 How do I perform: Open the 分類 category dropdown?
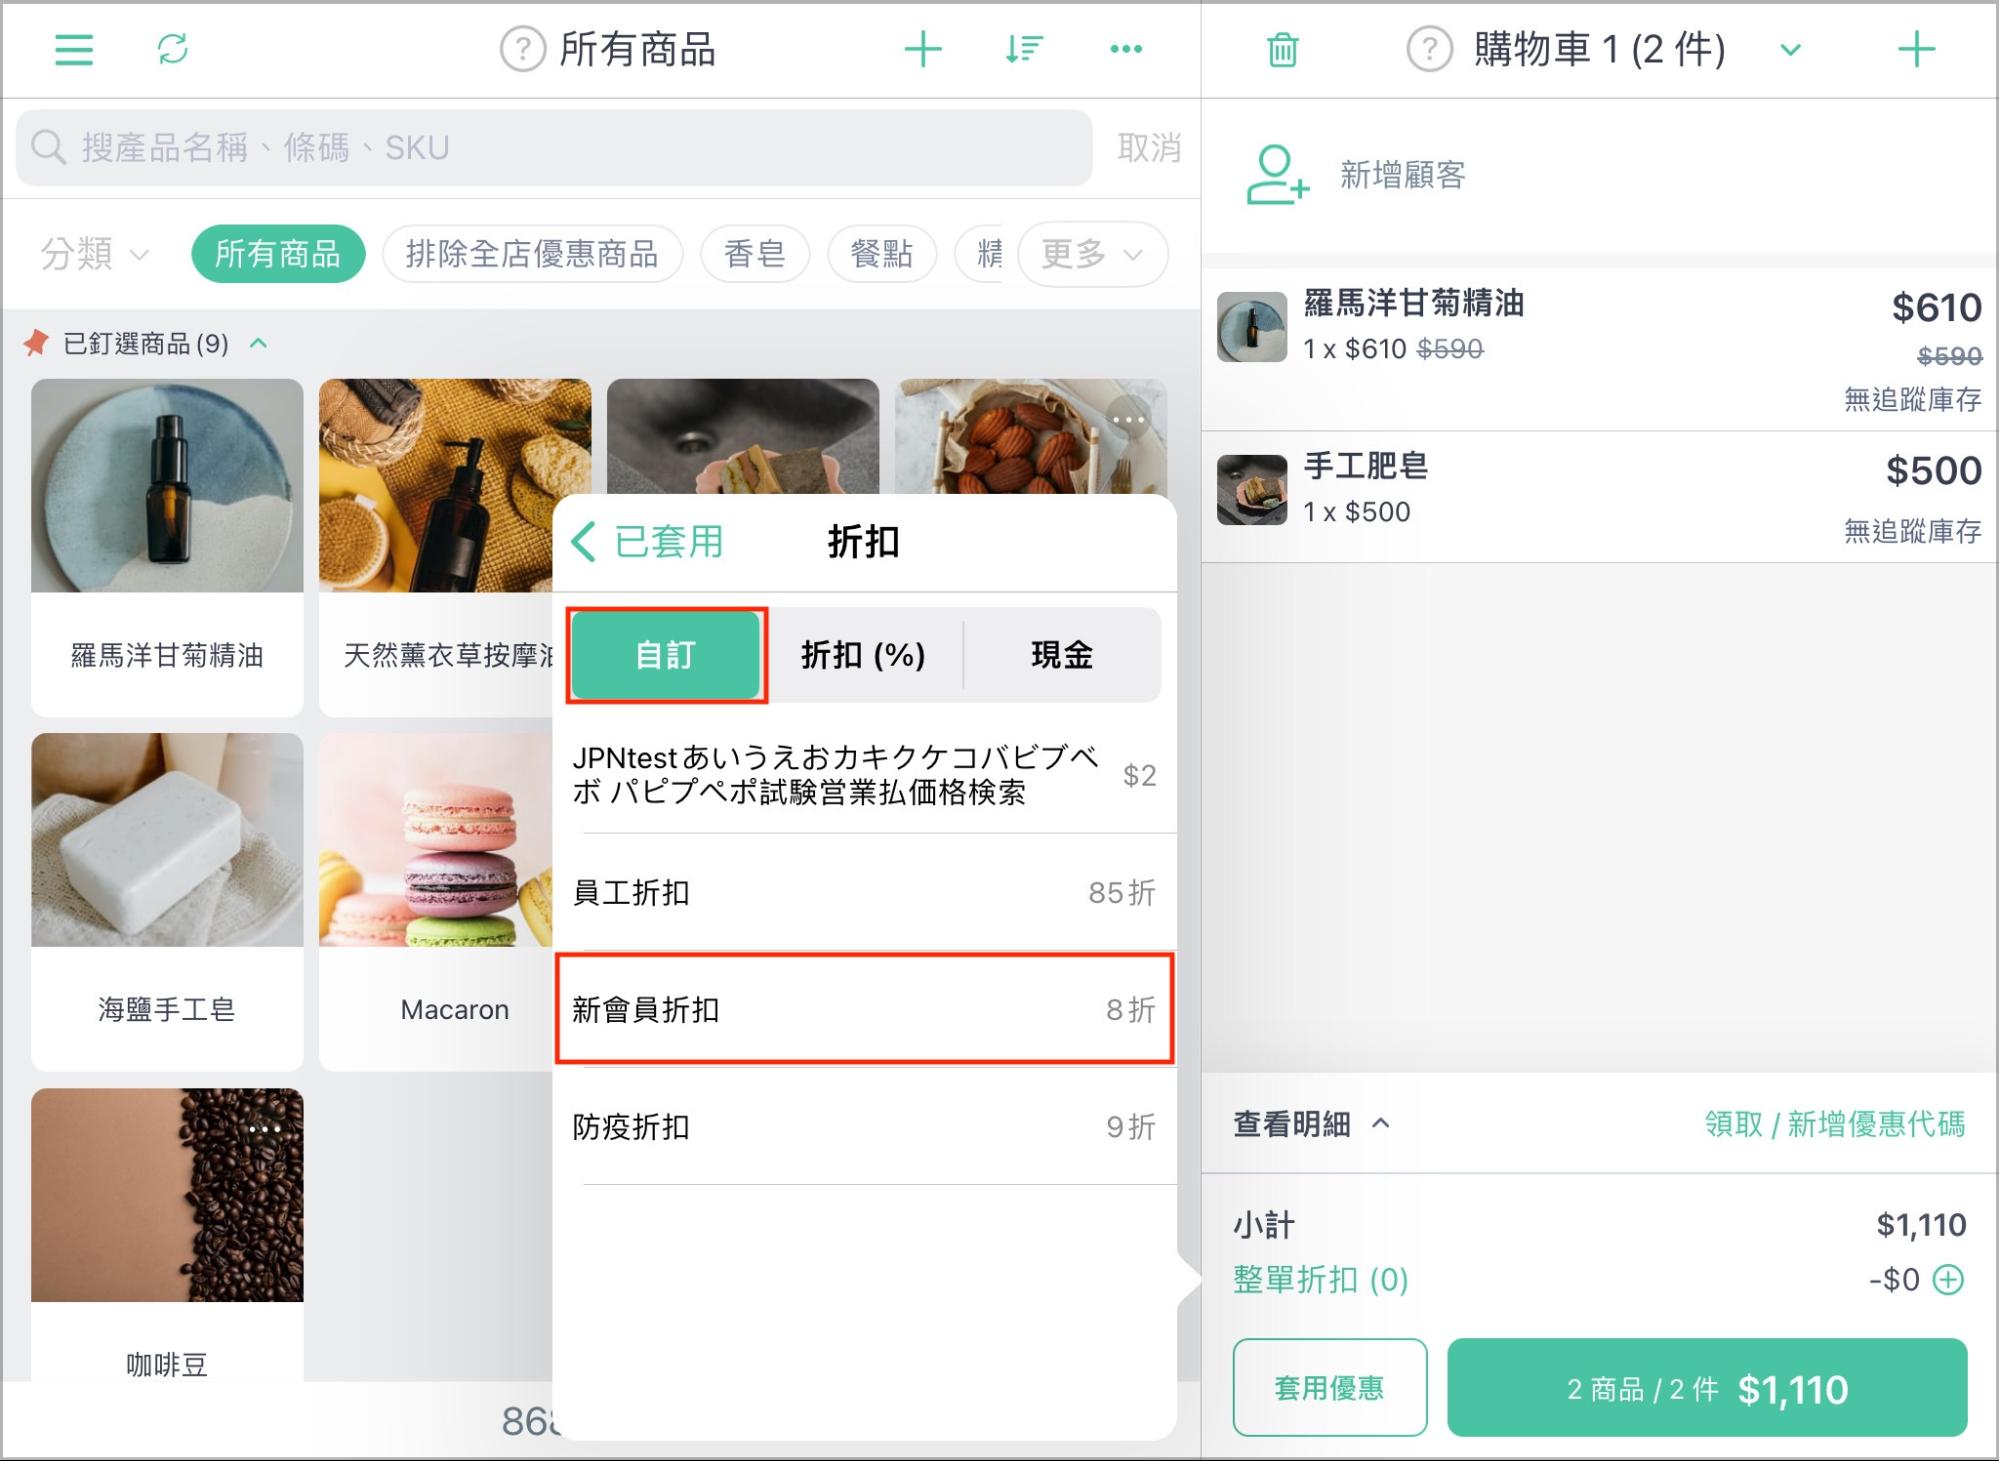[x=94, y=254]
